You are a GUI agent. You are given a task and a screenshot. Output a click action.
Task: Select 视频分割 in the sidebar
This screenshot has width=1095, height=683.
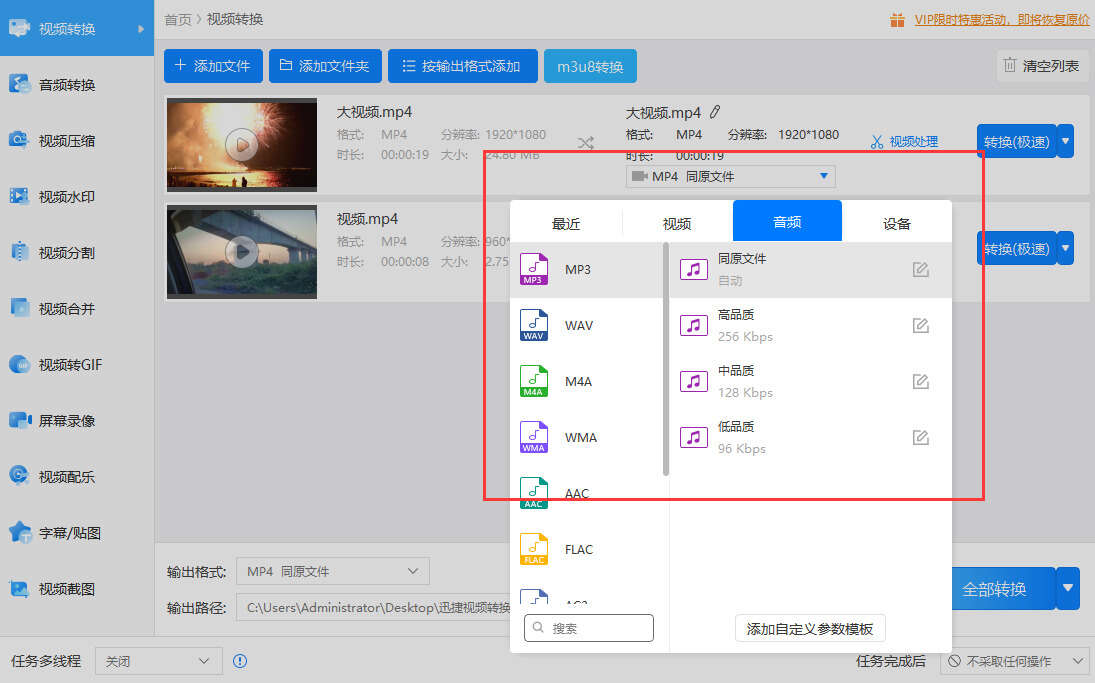tap(77, 252)
